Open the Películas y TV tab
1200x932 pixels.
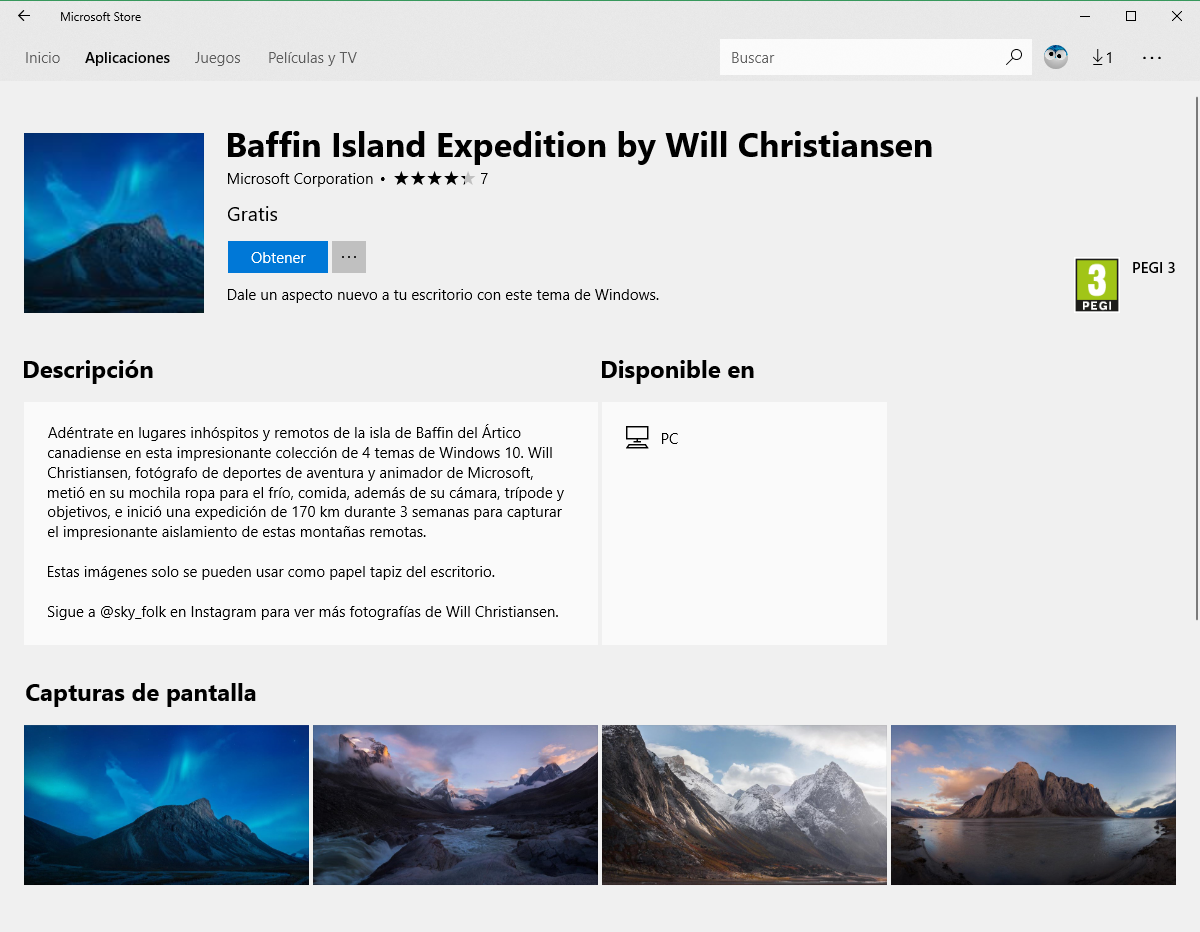click(312, 58)
